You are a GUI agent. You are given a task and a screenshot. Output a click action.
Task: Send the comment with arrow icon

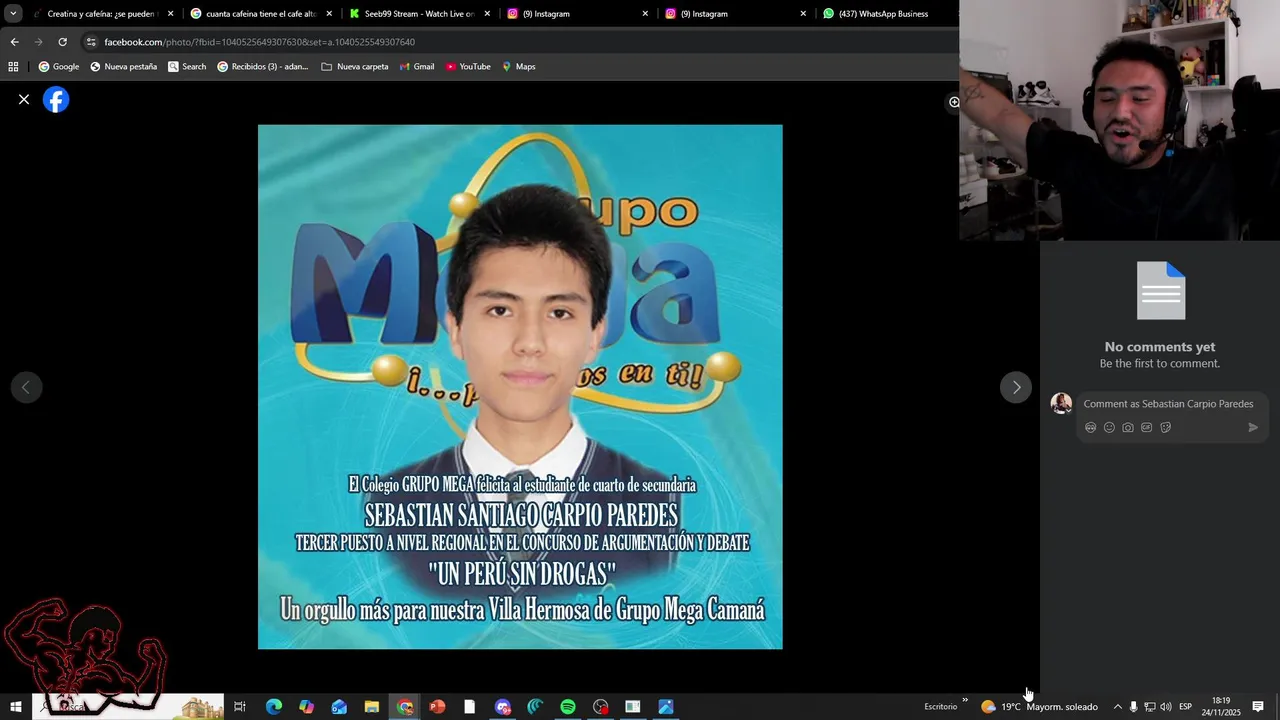point(1253,428)
